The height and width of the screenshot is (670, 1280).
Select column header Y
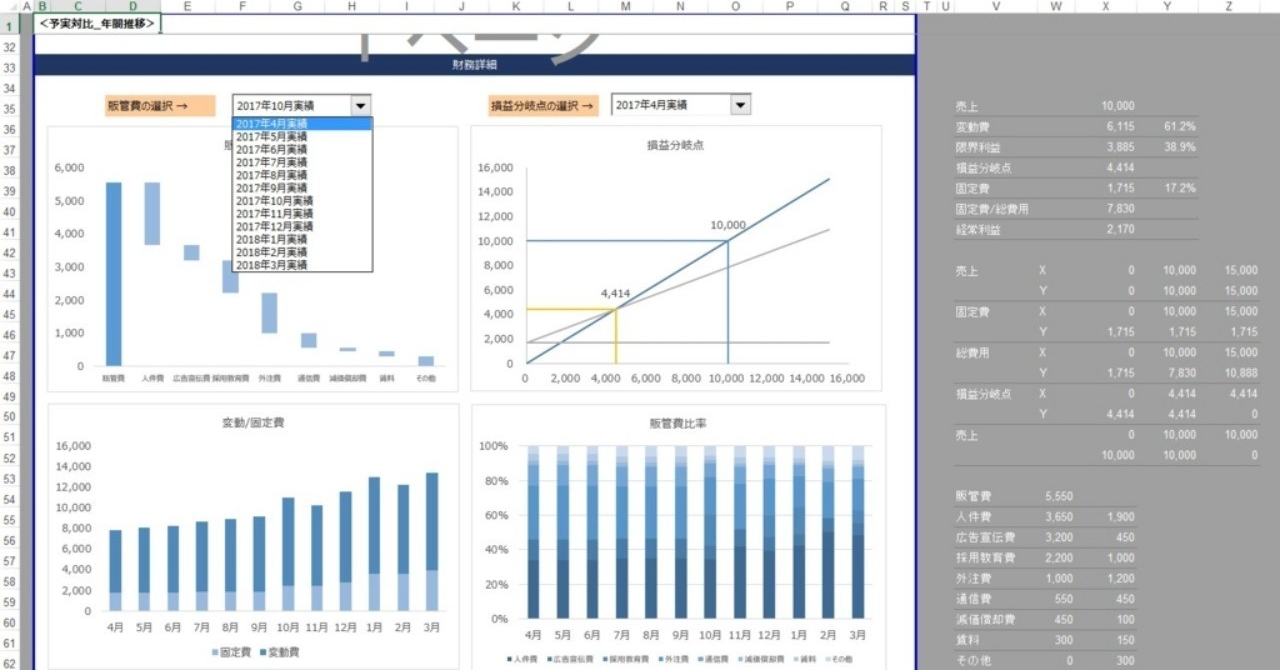(x=1168, y=7)
